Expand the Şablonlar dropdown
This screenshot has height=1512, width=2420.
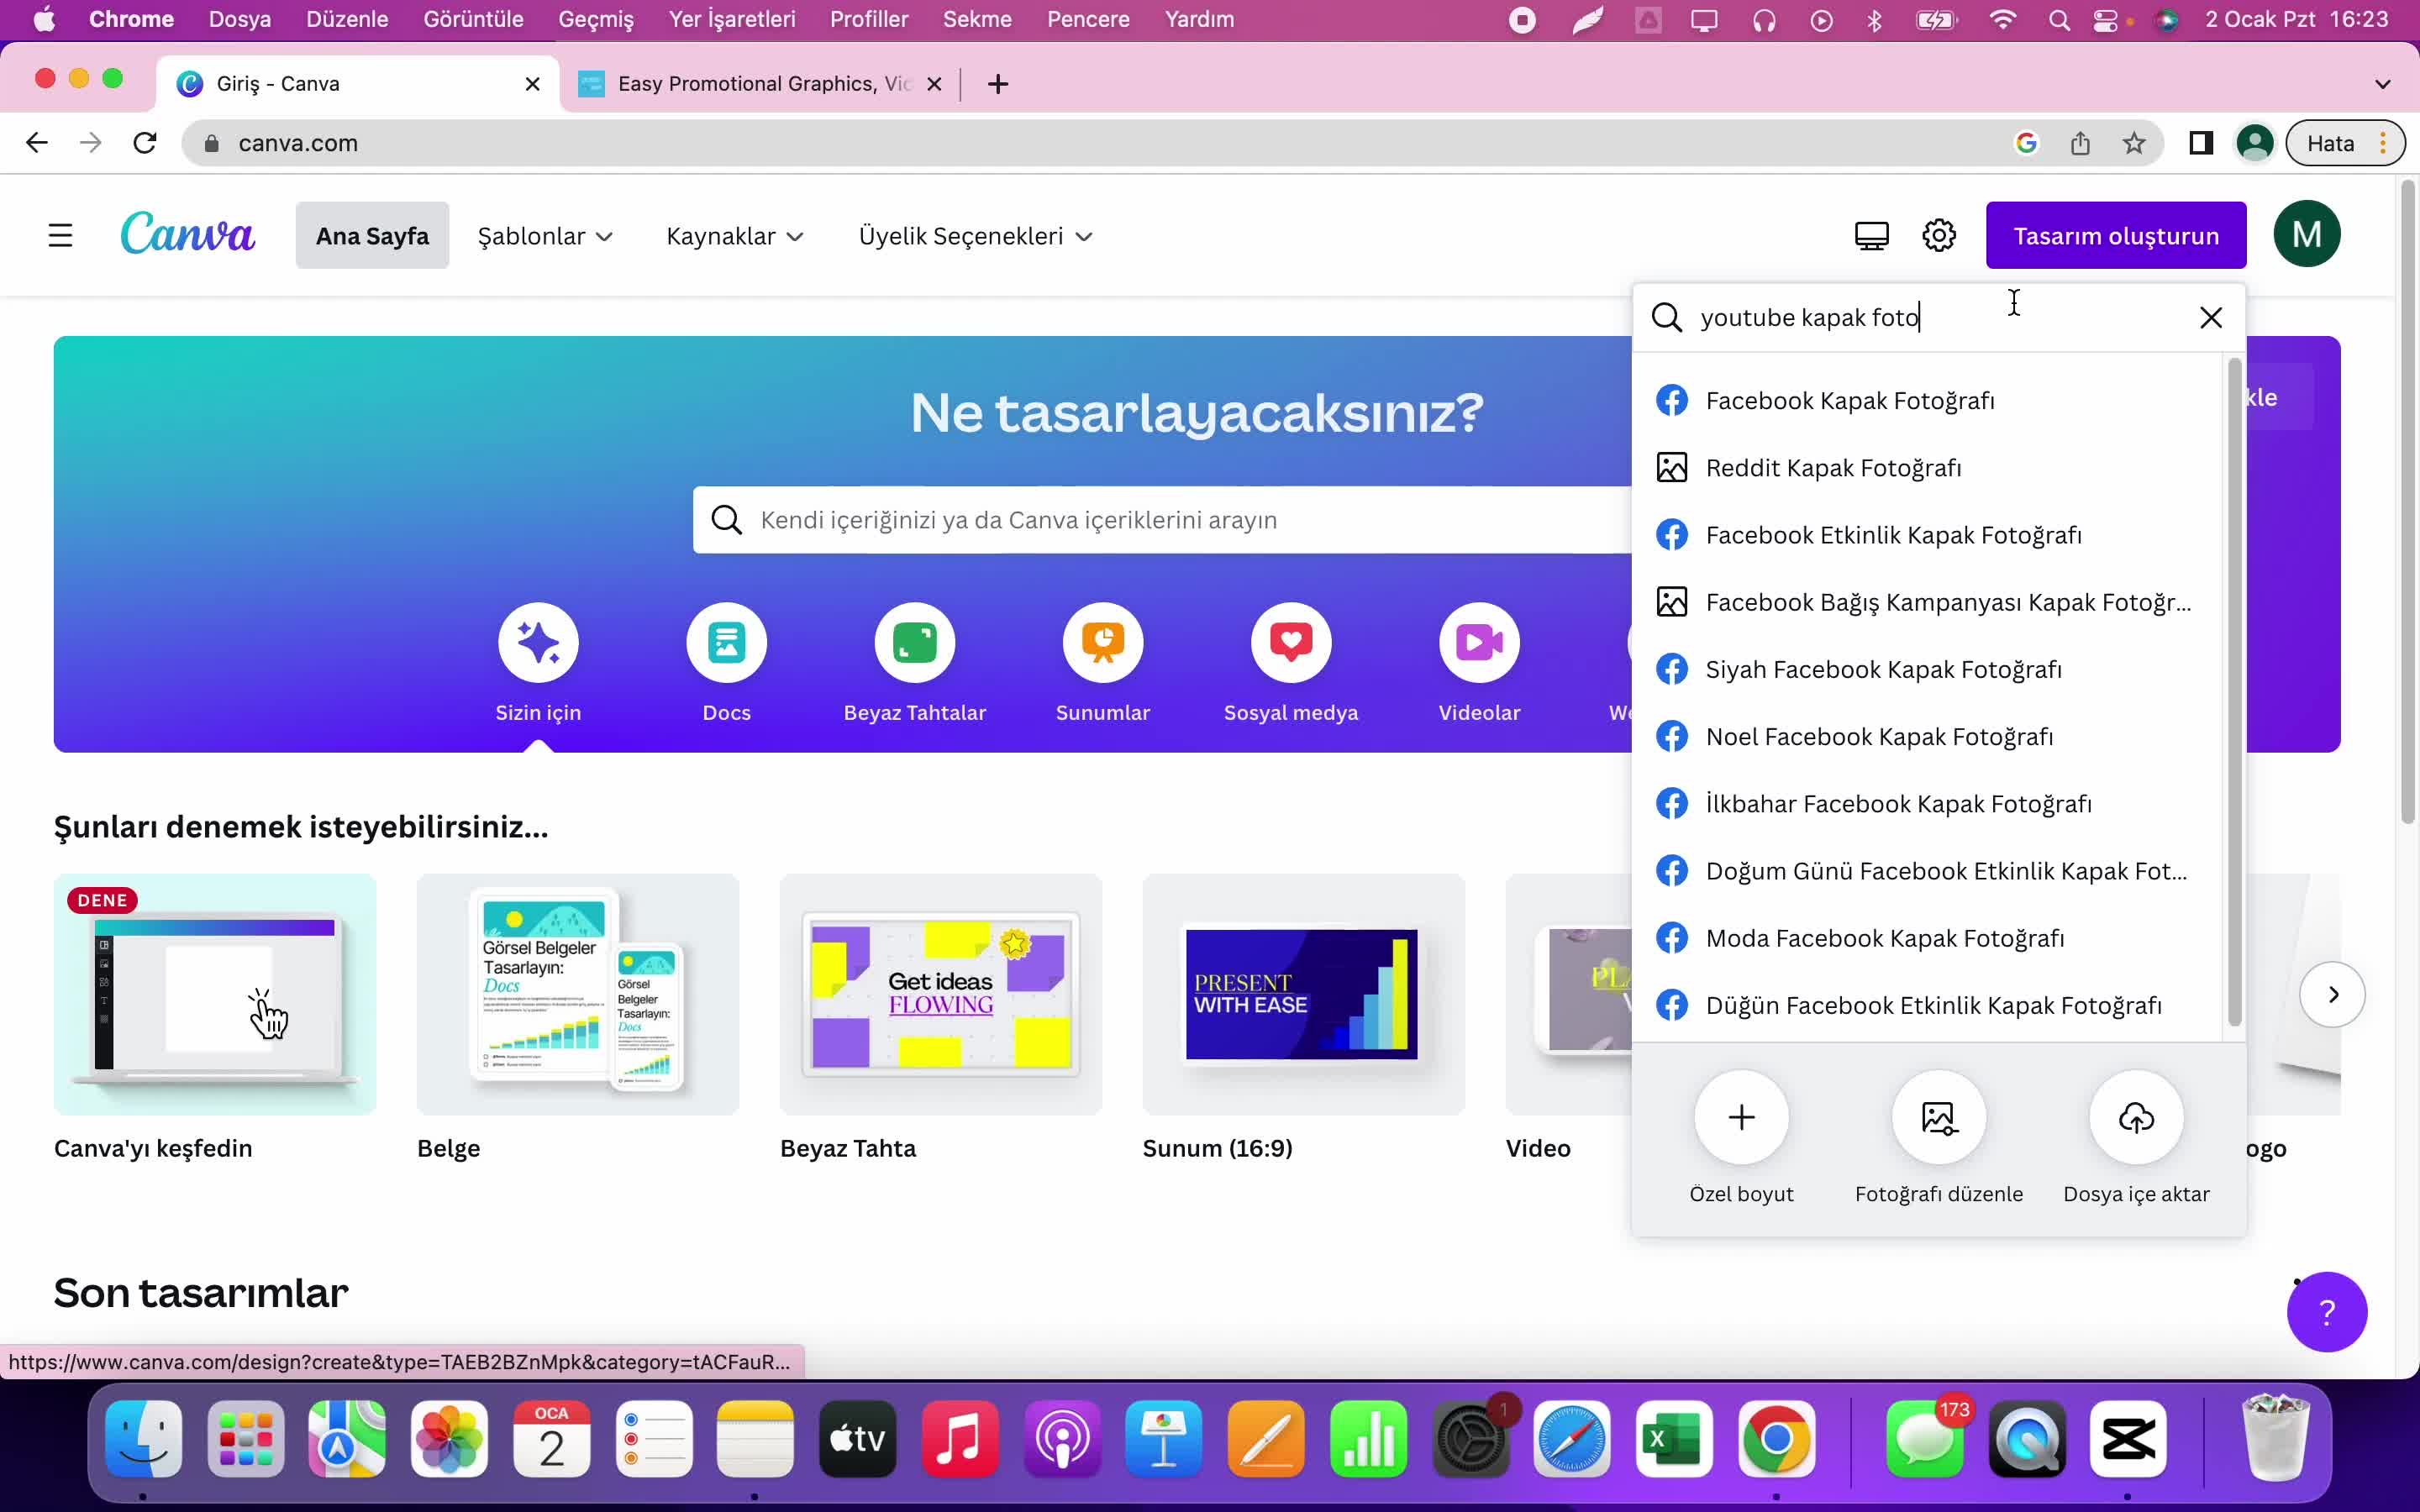[x=545, y=236]
